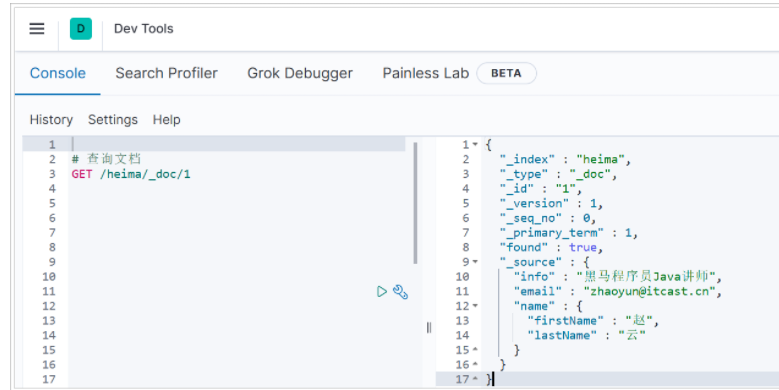Image resolution: width=779 pixels, height=390 pixels.
Task: Switch to the Console tab
Action: point(58,73)
